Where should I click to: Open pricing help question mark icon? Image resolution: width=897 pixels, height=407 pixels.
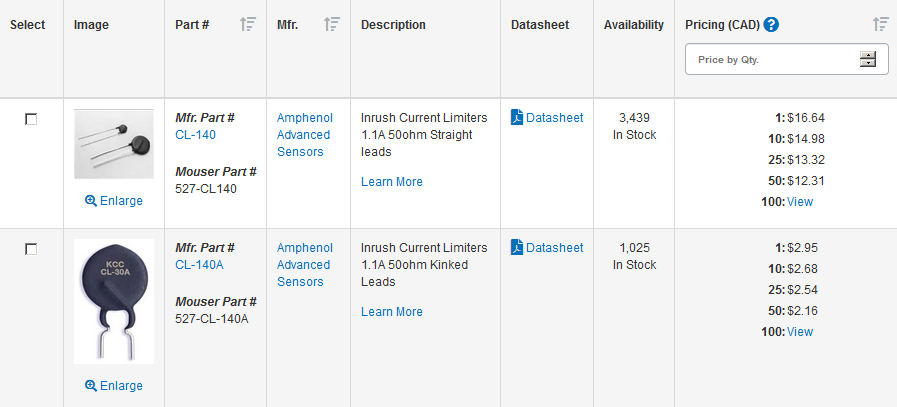tap(771, 25)
